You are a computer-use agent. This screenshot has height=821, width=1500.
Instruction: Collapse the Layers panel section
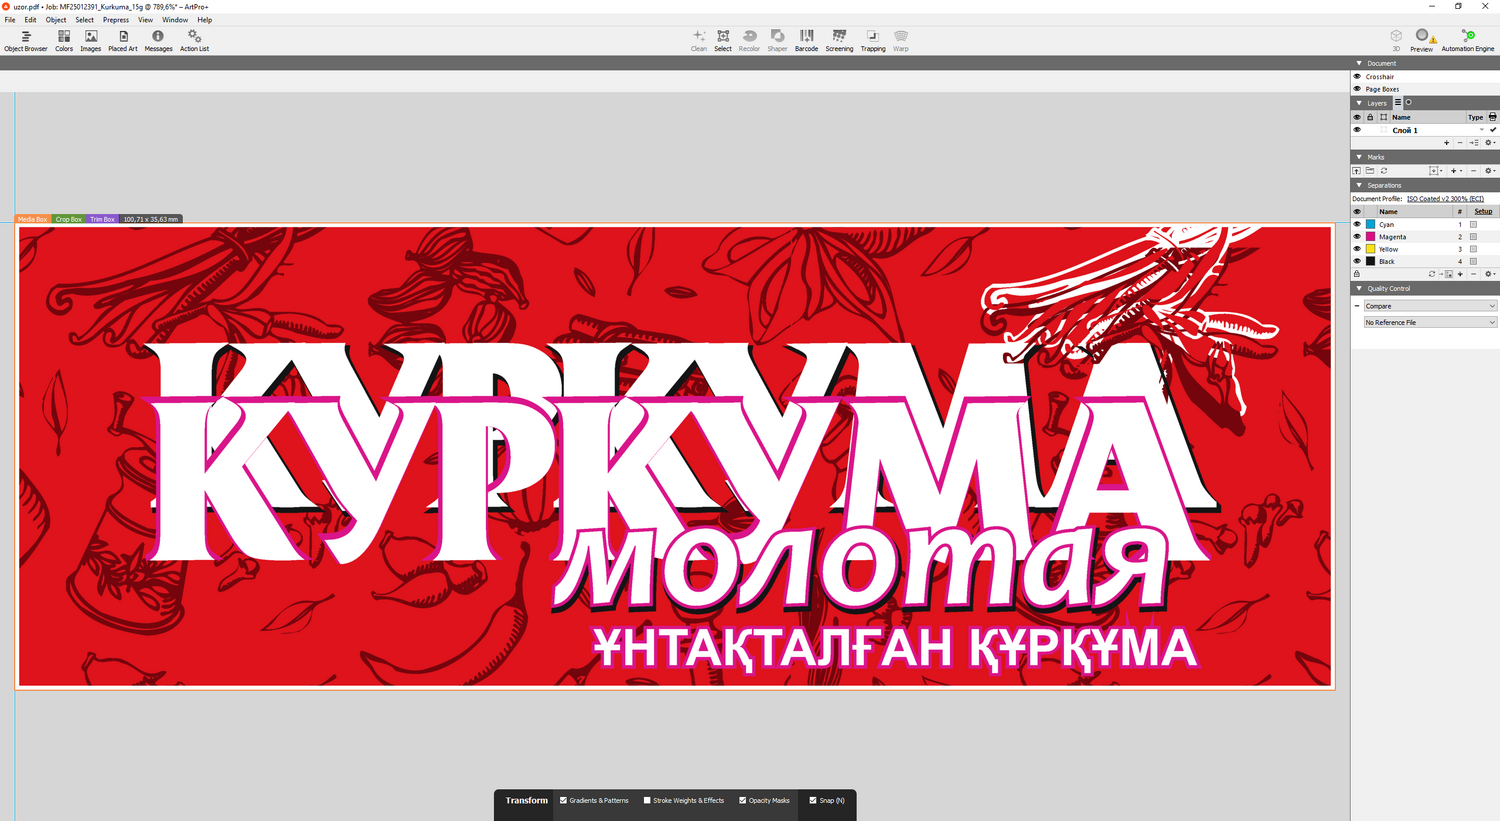[x=1359, y=103]
